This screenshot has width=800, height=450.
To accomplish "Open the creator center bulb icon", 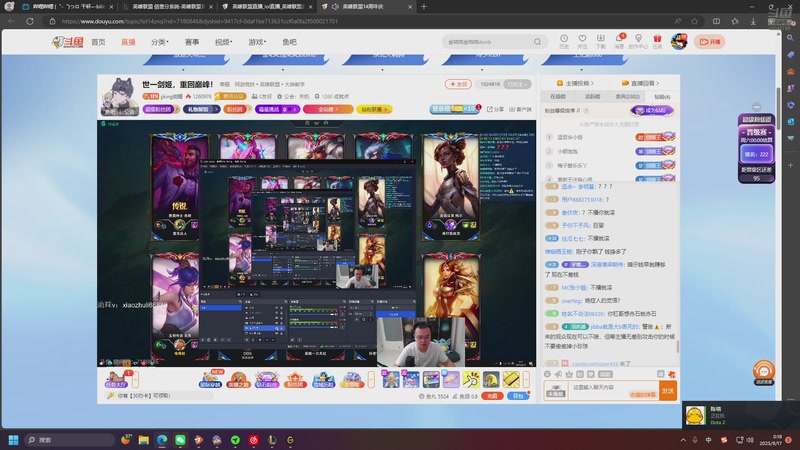I will (x=638, y=41).
